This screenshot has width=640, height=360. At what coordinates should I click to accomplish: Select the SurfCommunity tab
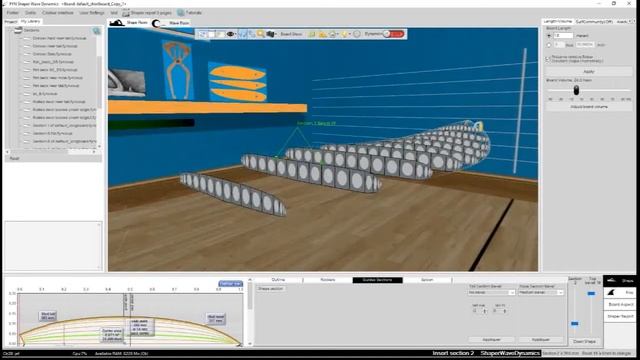click(x=594, y=22)
